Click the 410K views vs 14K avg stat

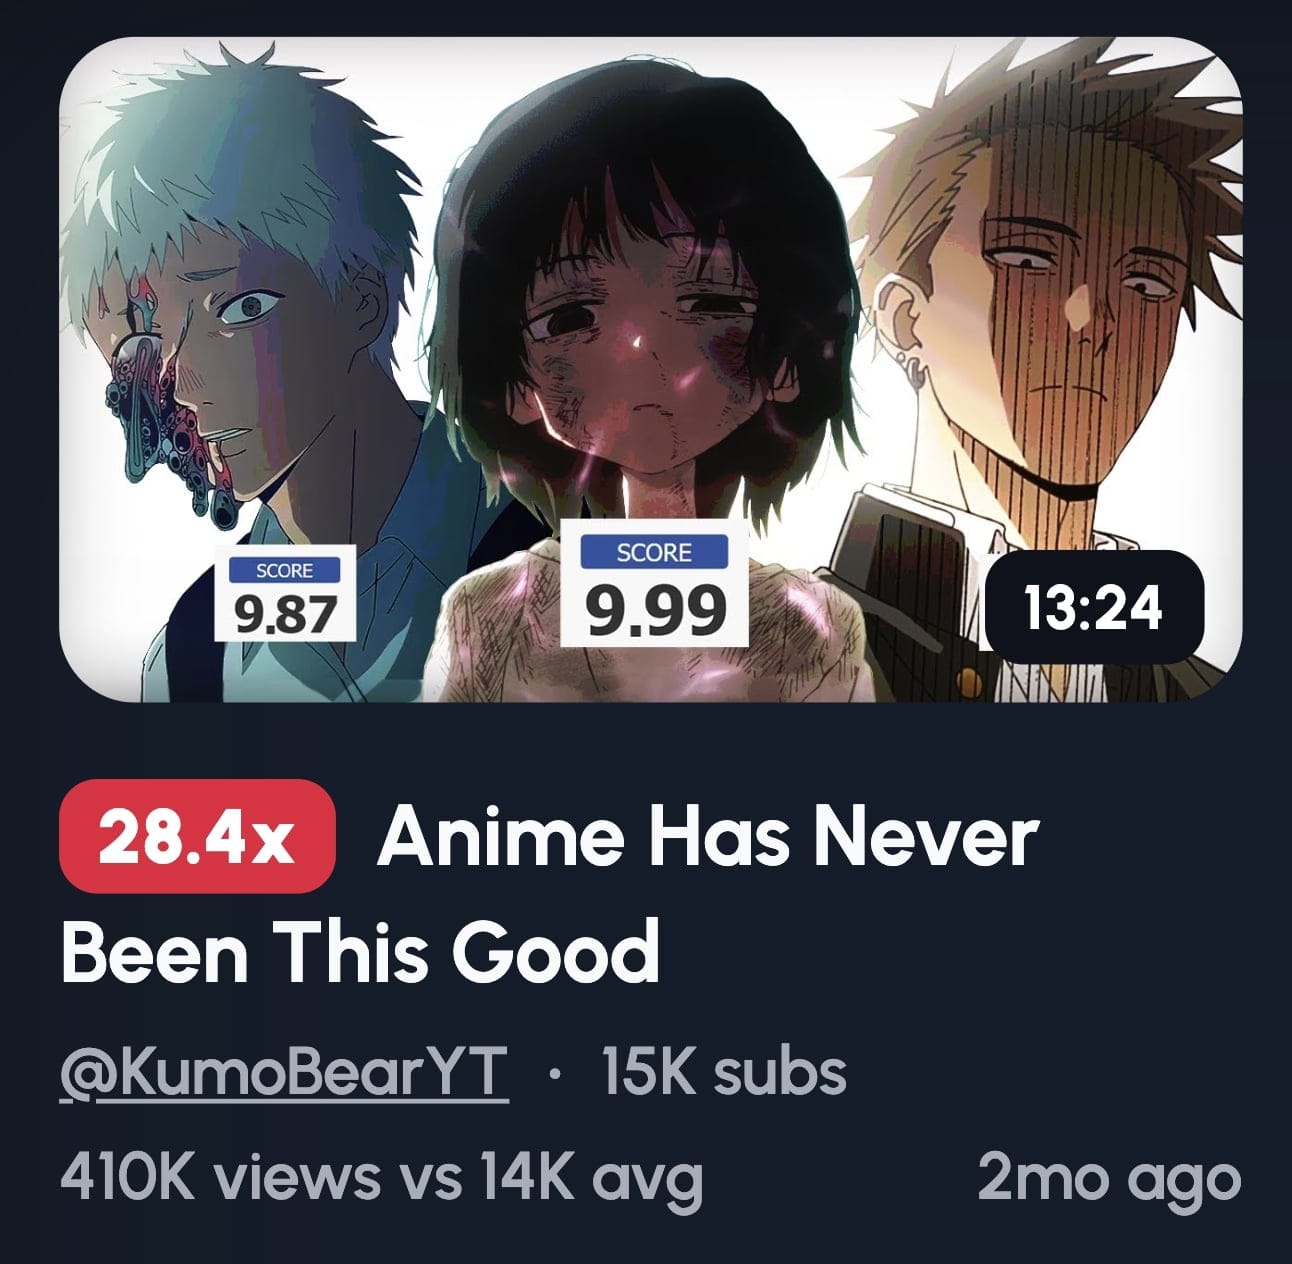click(x=382, y=1177)
